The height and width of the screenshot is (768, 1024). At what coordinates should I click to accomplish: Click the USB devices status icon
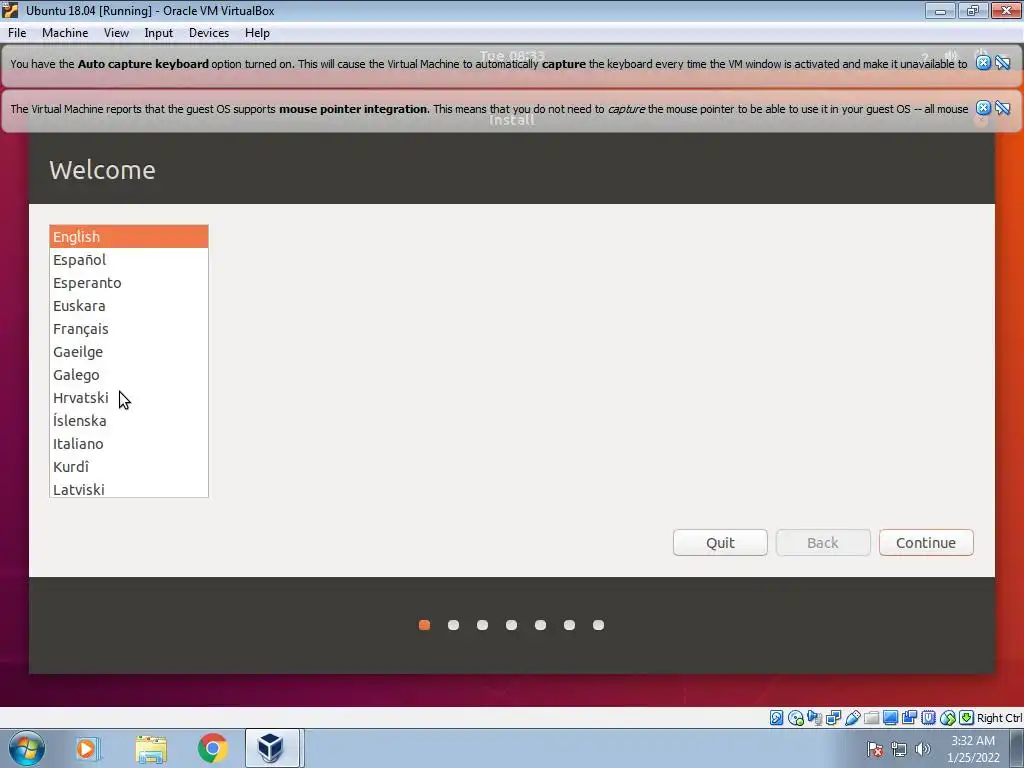tap(852, 718)
